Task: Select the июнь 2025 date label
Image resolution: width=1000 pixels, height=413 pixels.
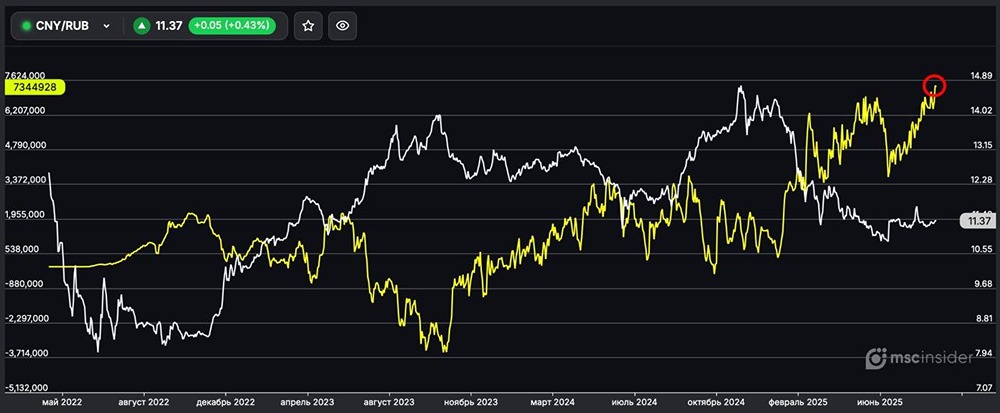Action: click(x=881, y=403)
